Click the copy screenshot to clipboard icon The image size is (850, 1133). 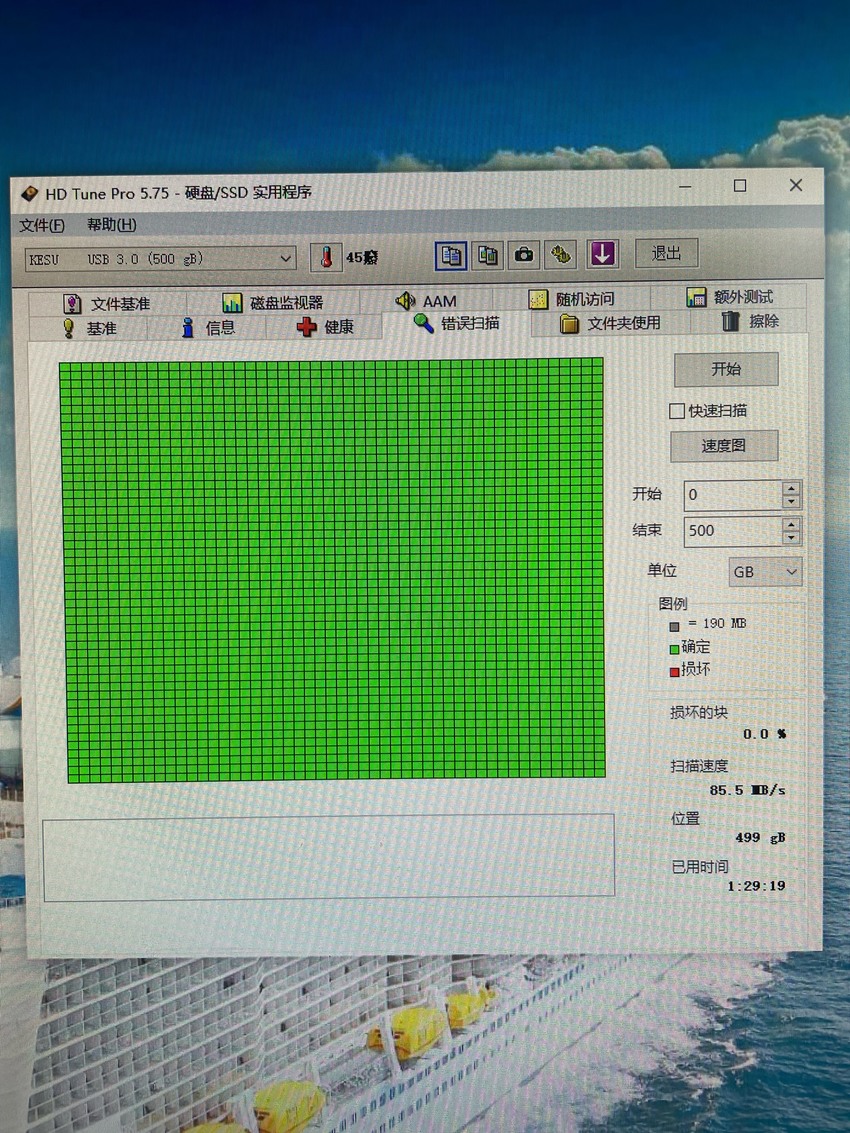tap(488, 255)
